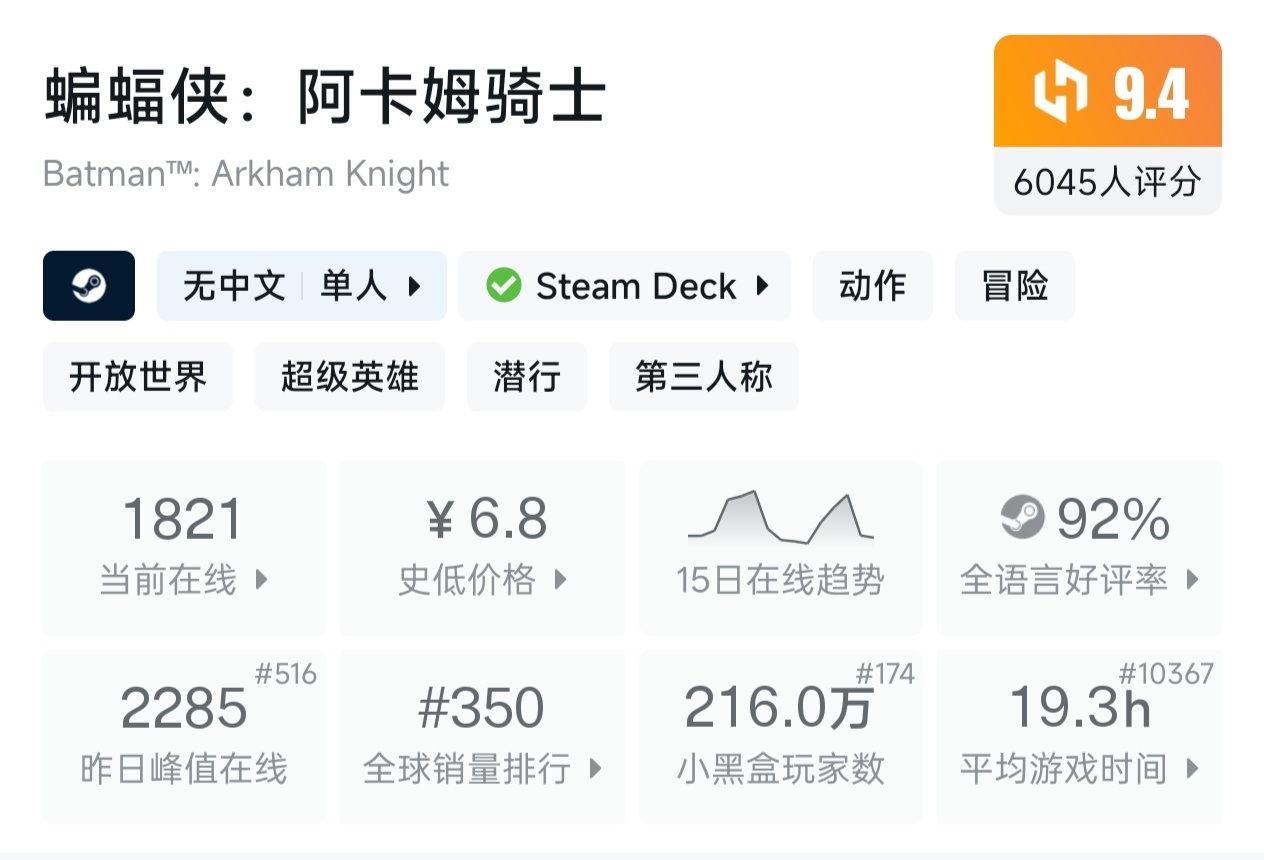1264x860 pixels.
Task: Tap the 开放世界 tag
Action: [138, 377]
